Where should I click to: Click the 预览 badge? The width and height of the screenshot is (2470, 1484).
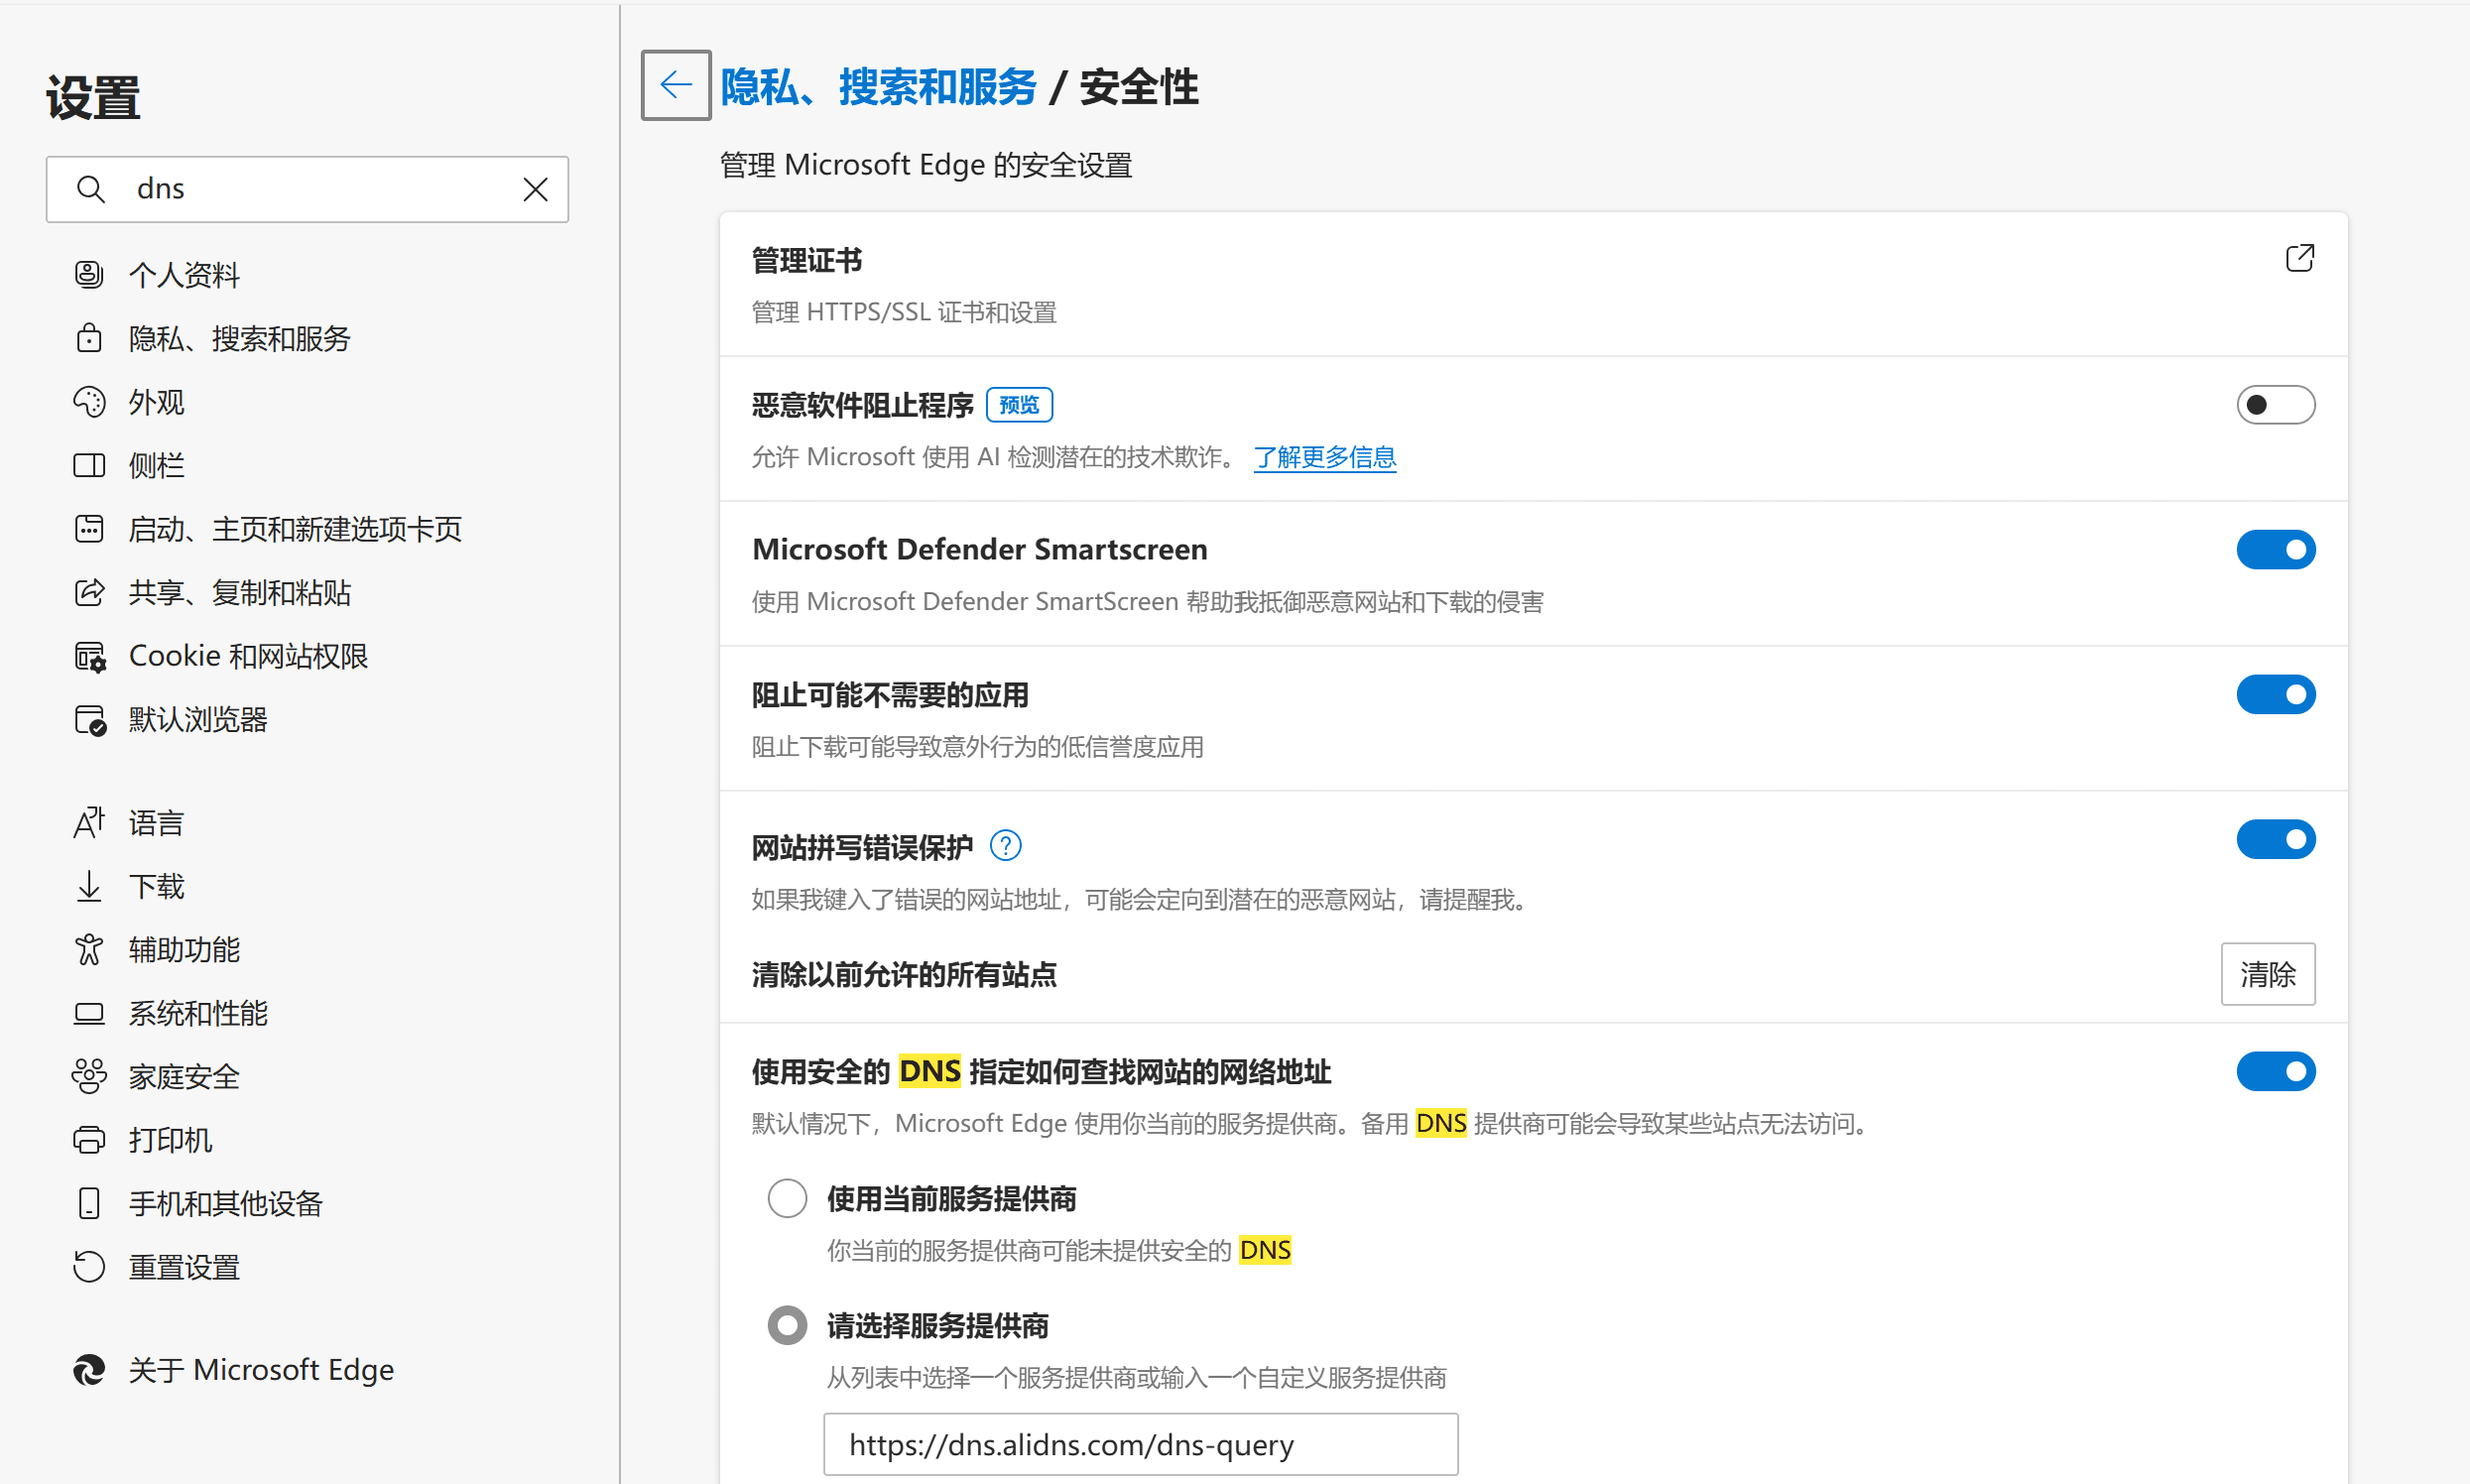pos(1019,405)
